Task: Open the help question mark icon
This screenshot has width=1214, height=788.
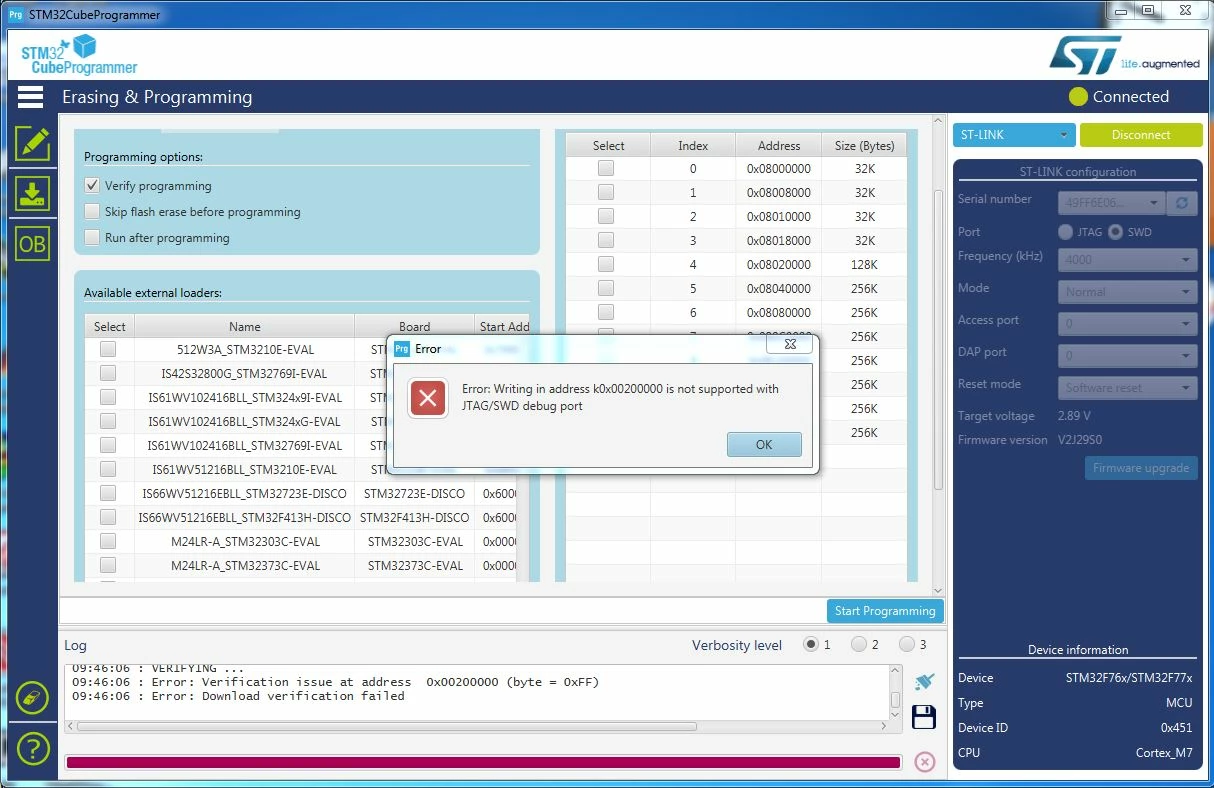Action: tap(32, 748)
